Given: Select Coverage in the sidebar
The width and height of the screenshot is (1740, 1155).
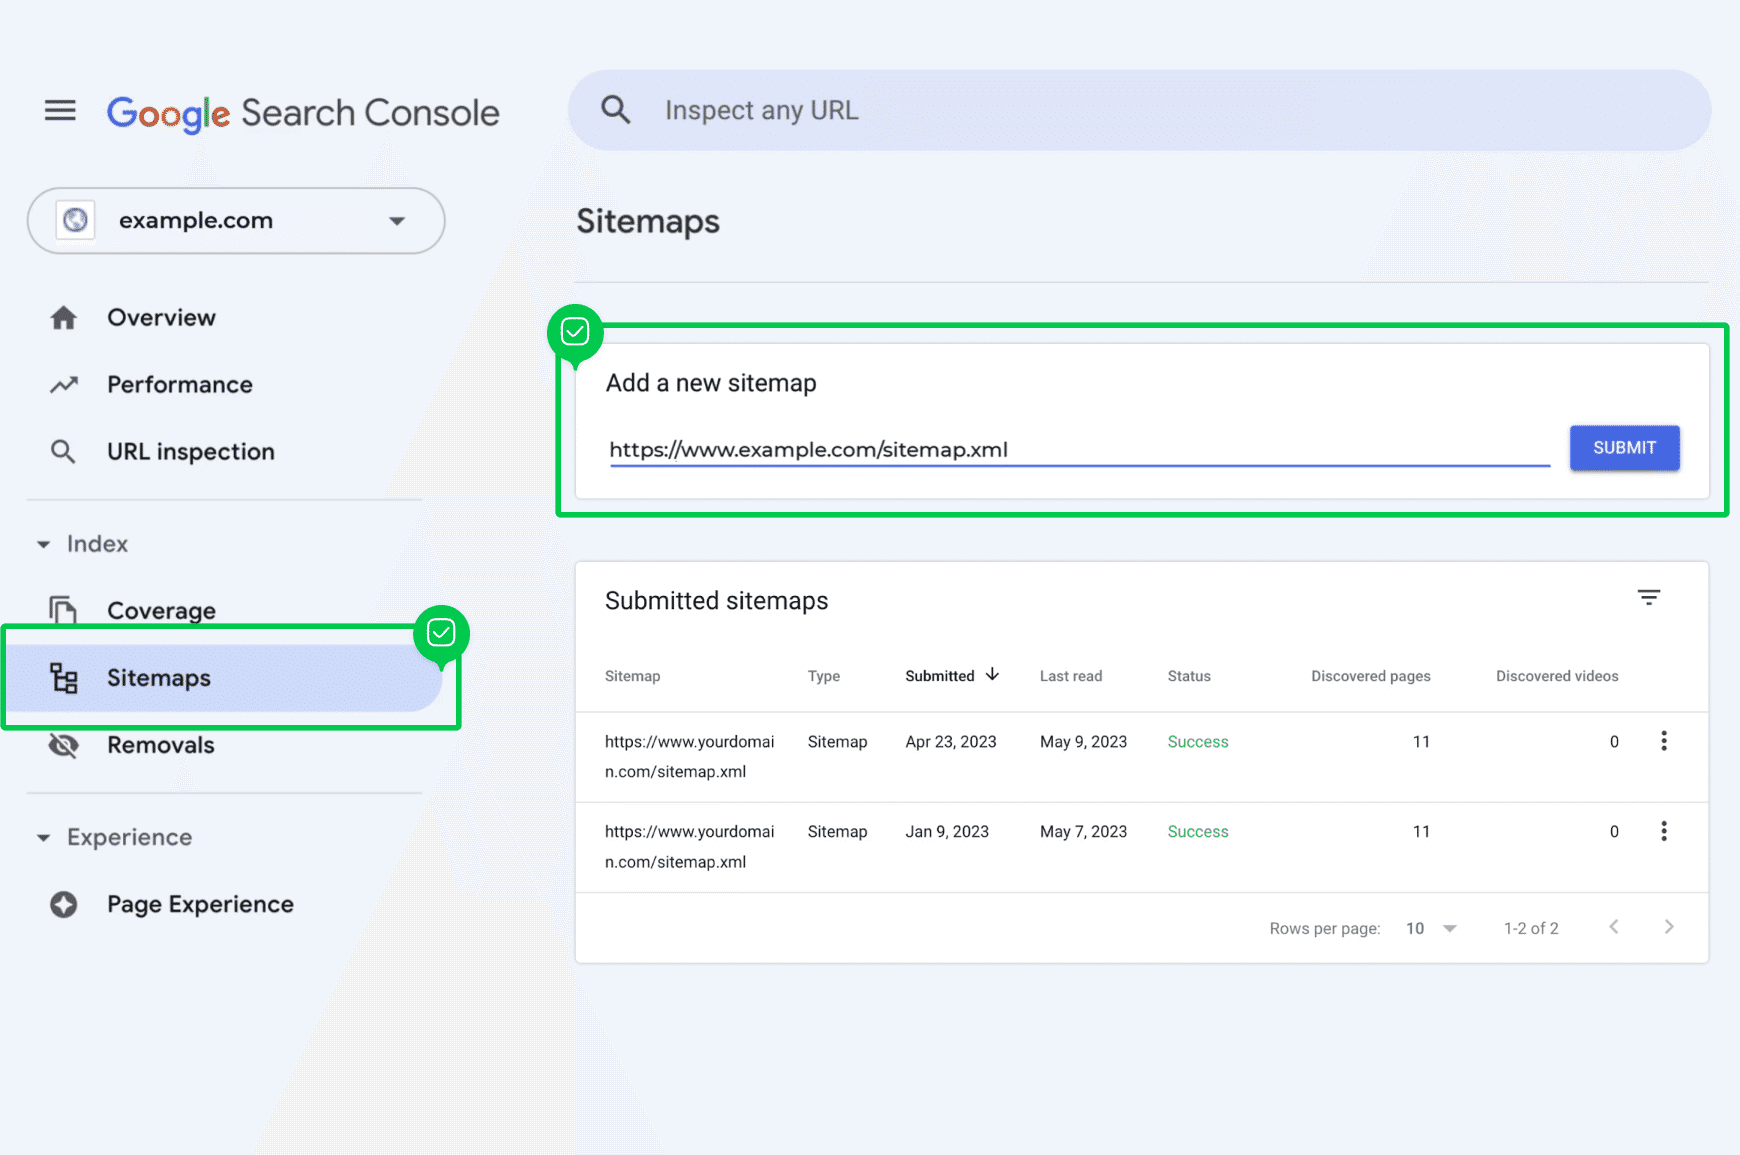Looking at the screenshot, I should [x=161, y=610].
